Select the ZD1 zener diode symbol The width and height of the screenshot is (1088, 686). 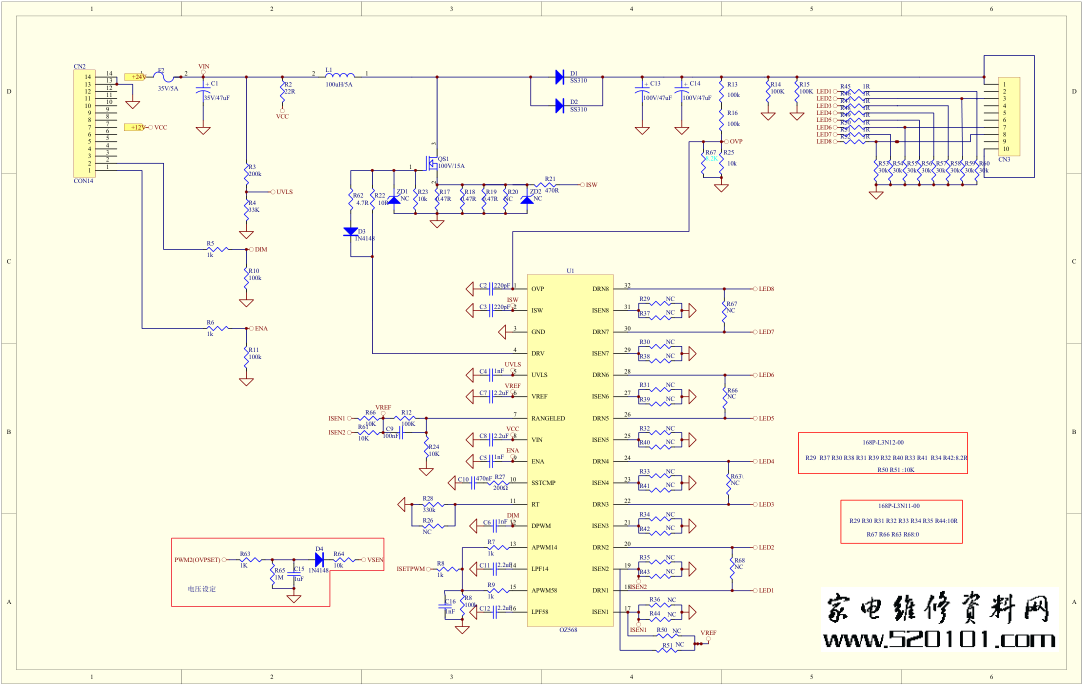click(394, 200)
